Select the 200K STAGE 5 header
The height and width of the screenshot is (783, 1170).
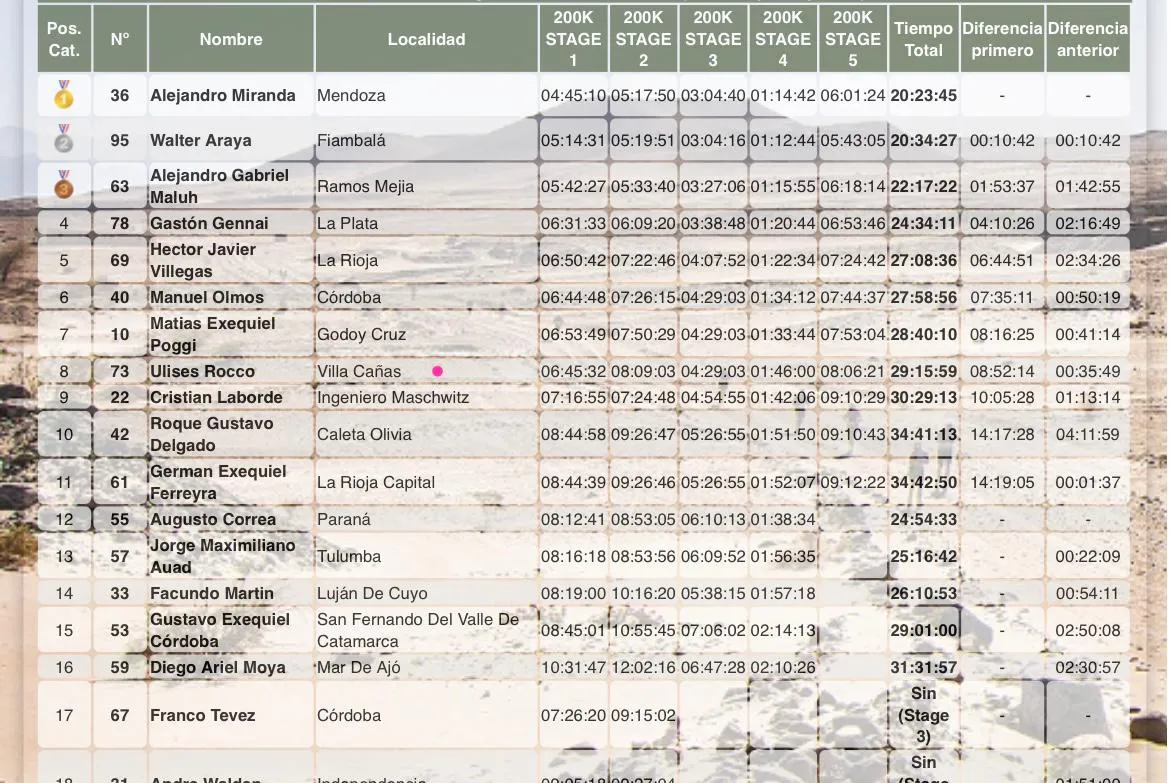tap(852, 39)
